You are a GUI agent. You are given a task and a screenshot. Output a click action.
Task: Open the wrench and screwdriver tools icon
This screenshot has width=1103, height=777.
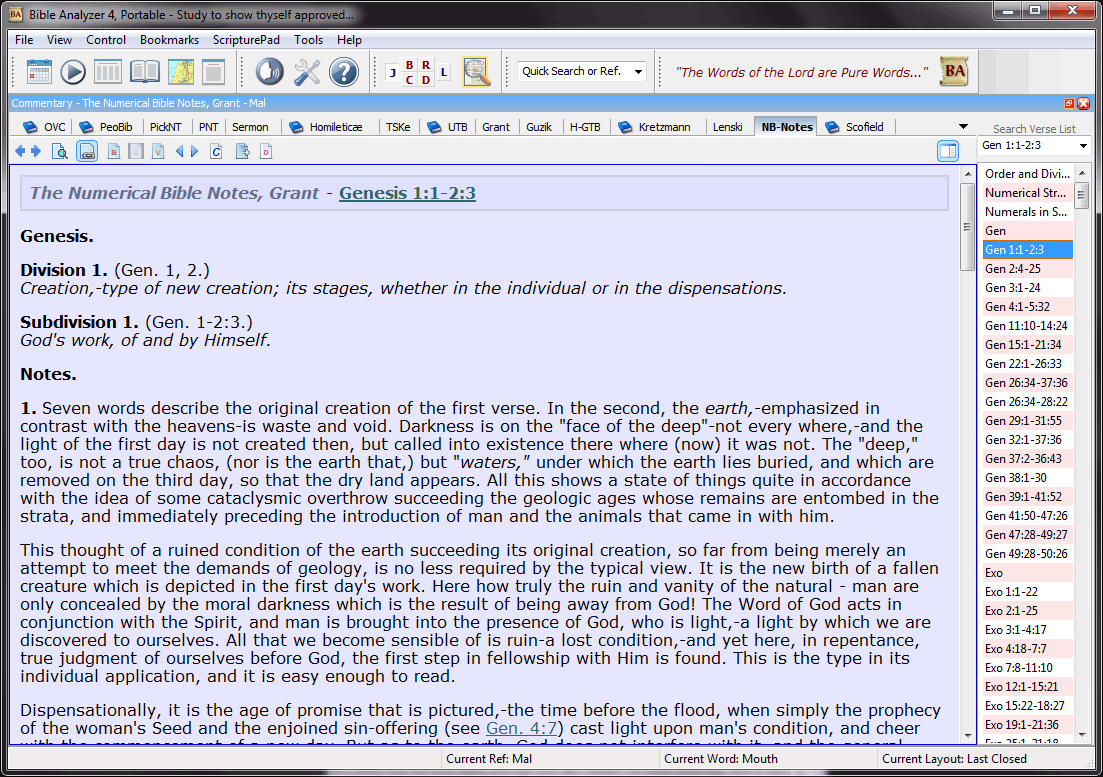(307, 72)
